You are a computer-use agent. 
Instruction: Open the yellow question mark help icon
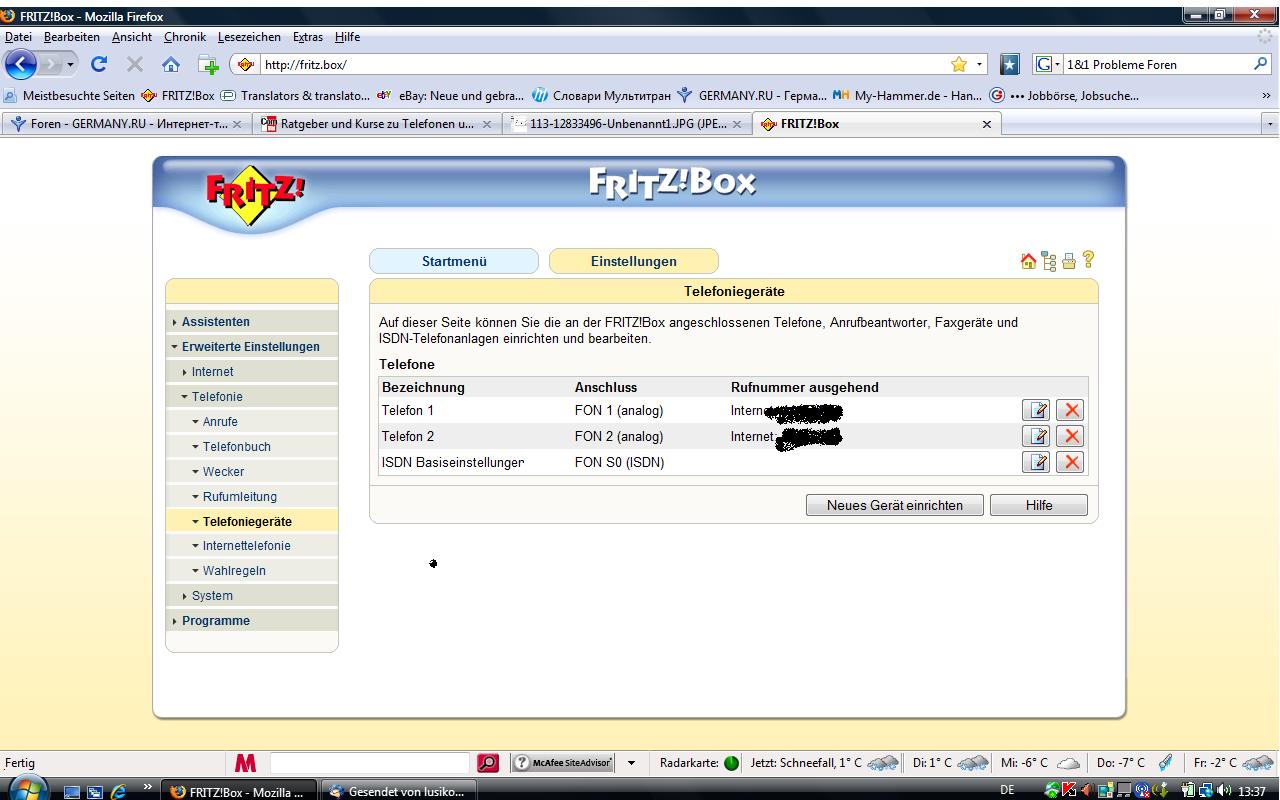tap(1089, 260)
